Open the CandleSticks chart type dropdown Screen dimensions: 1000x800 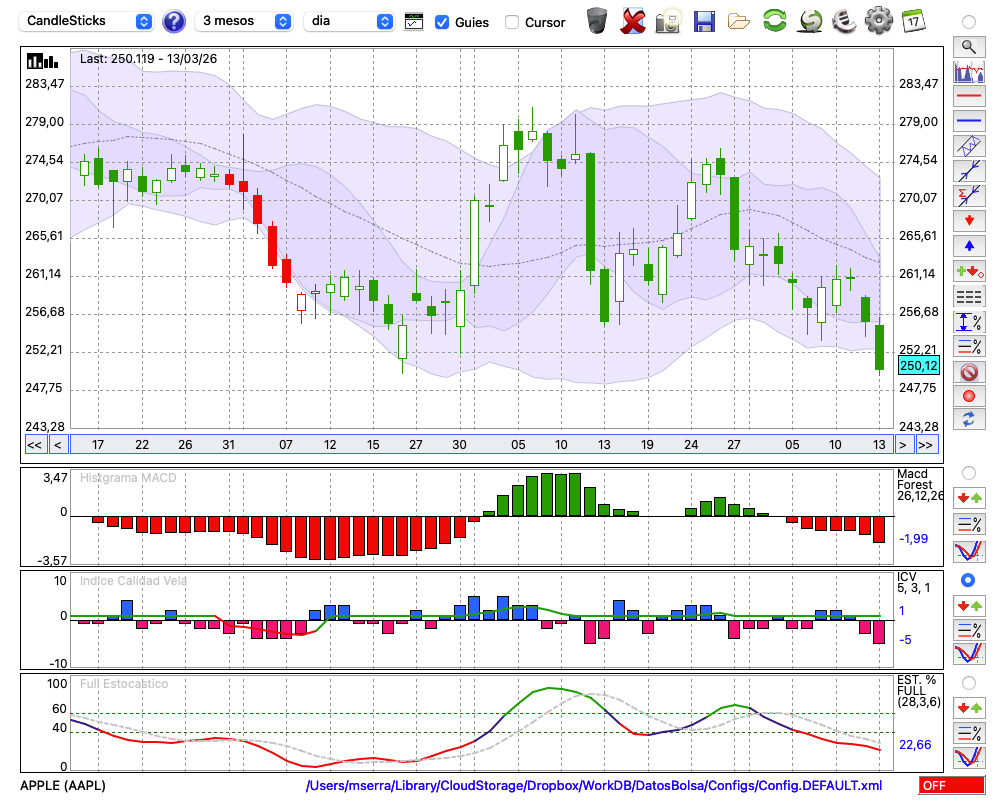pos(87,21)
